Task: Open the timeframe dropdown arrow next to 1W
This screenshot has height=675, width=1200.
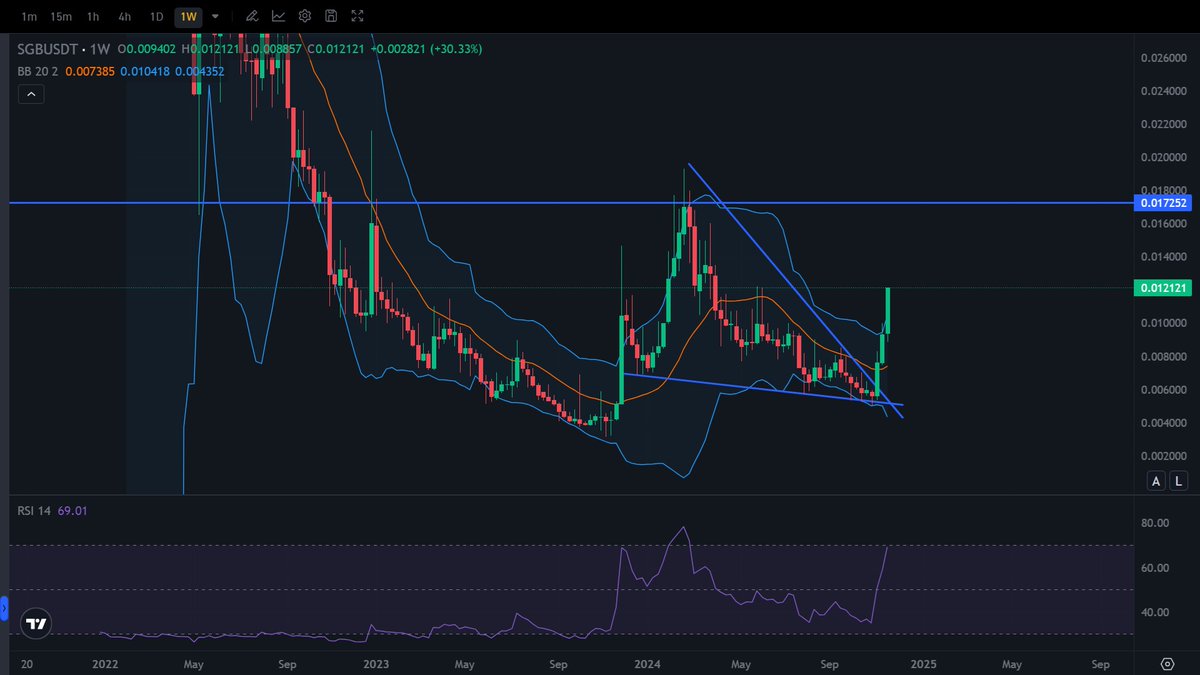Action: 215,16
